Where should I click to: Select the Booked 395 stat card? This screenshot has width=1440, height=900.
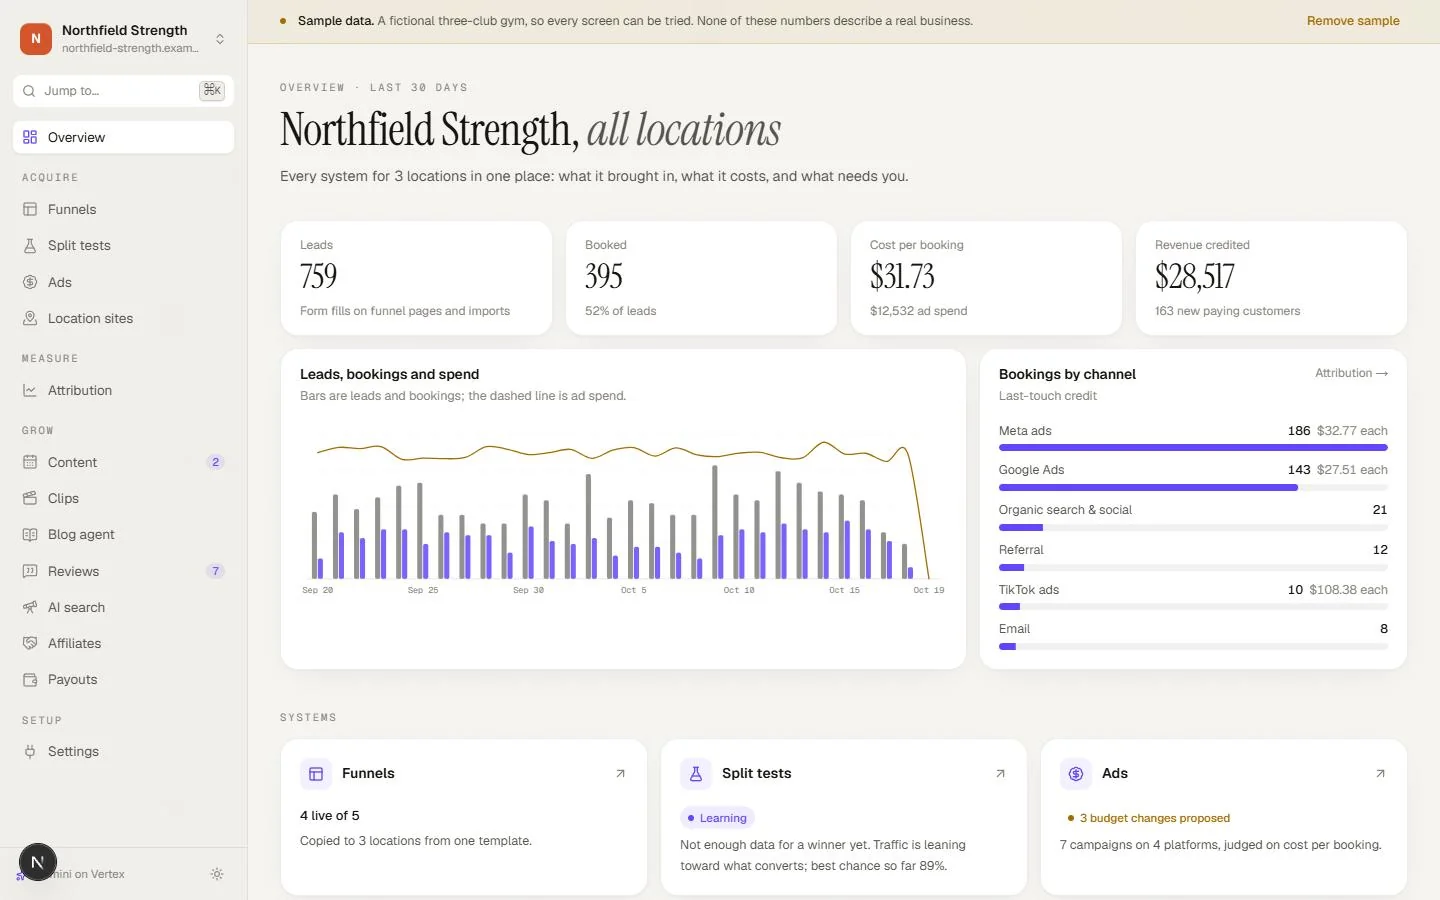point(701,278)
